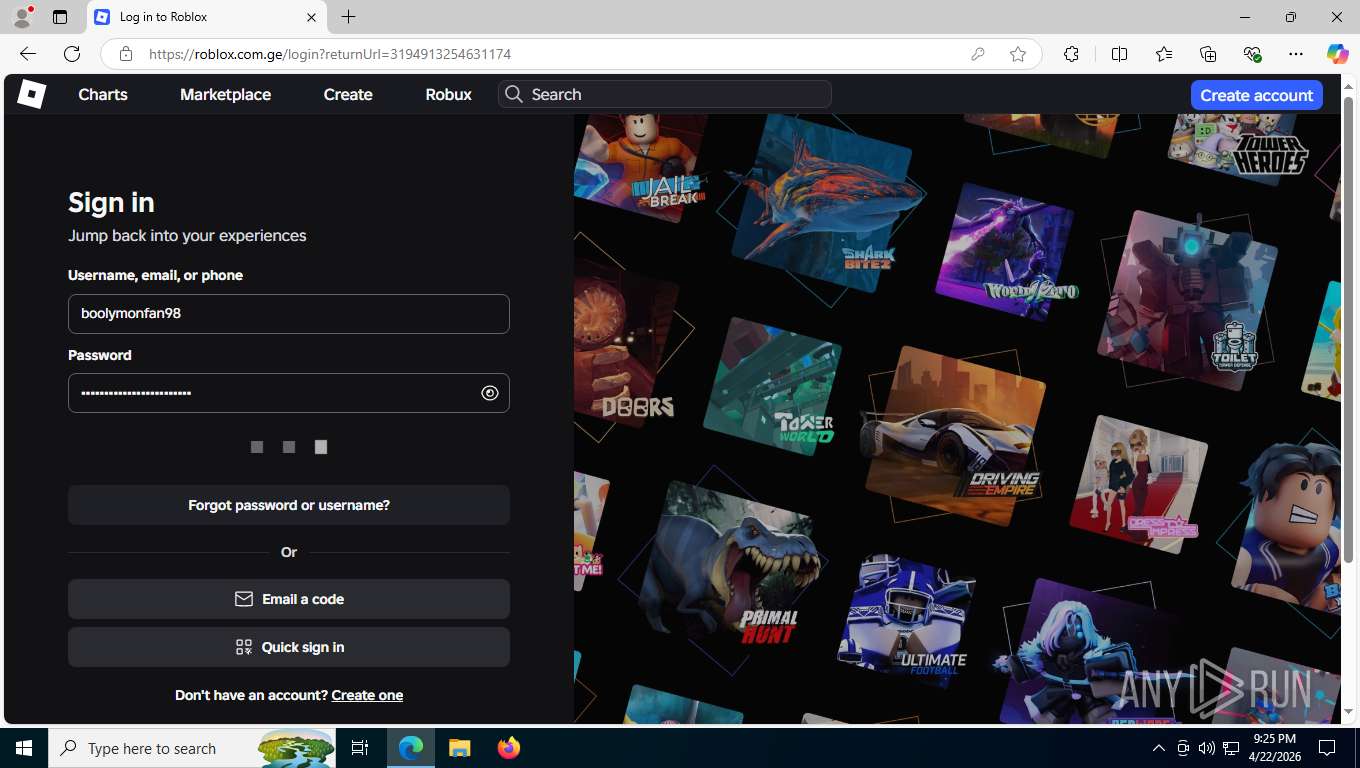The height and width of the screenshot is (768, 1360).
Task: Open File Explorer from the taskbar
Action: (x=459, y=748)
